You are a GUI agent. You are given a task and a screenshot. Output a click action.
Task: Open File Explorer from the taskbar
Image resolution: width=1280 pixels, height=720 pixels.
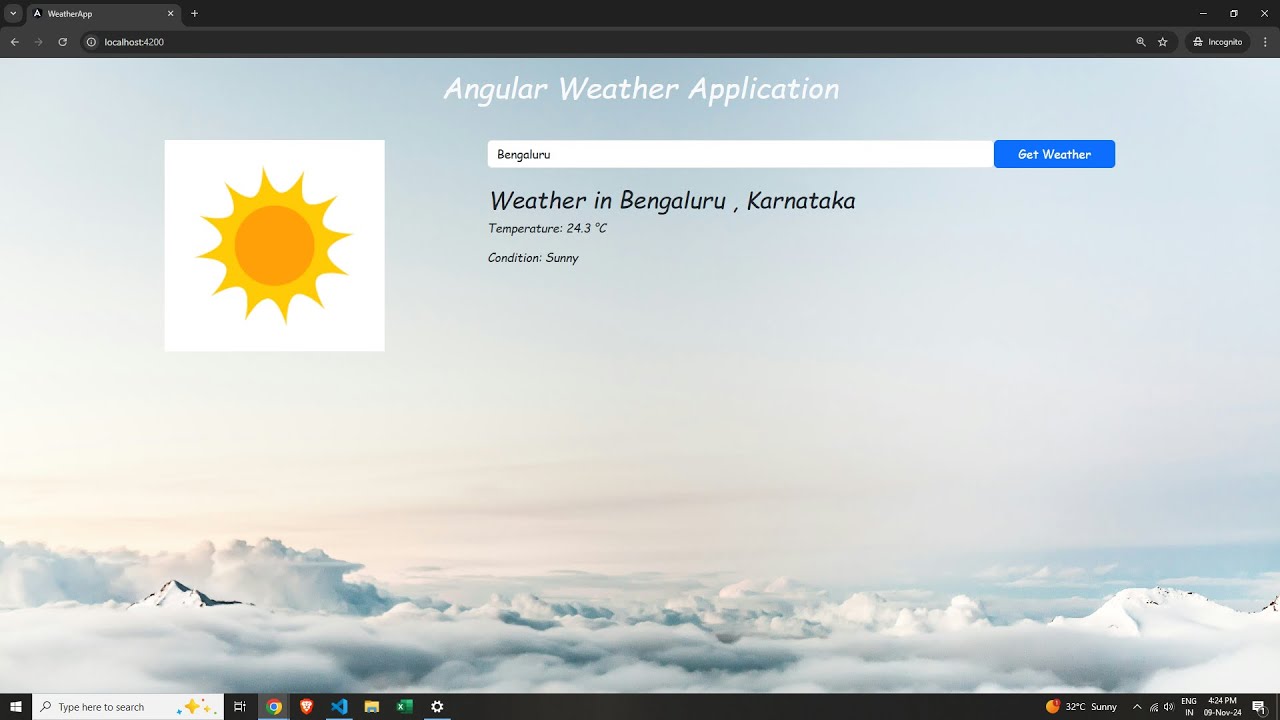pos(372,707)
